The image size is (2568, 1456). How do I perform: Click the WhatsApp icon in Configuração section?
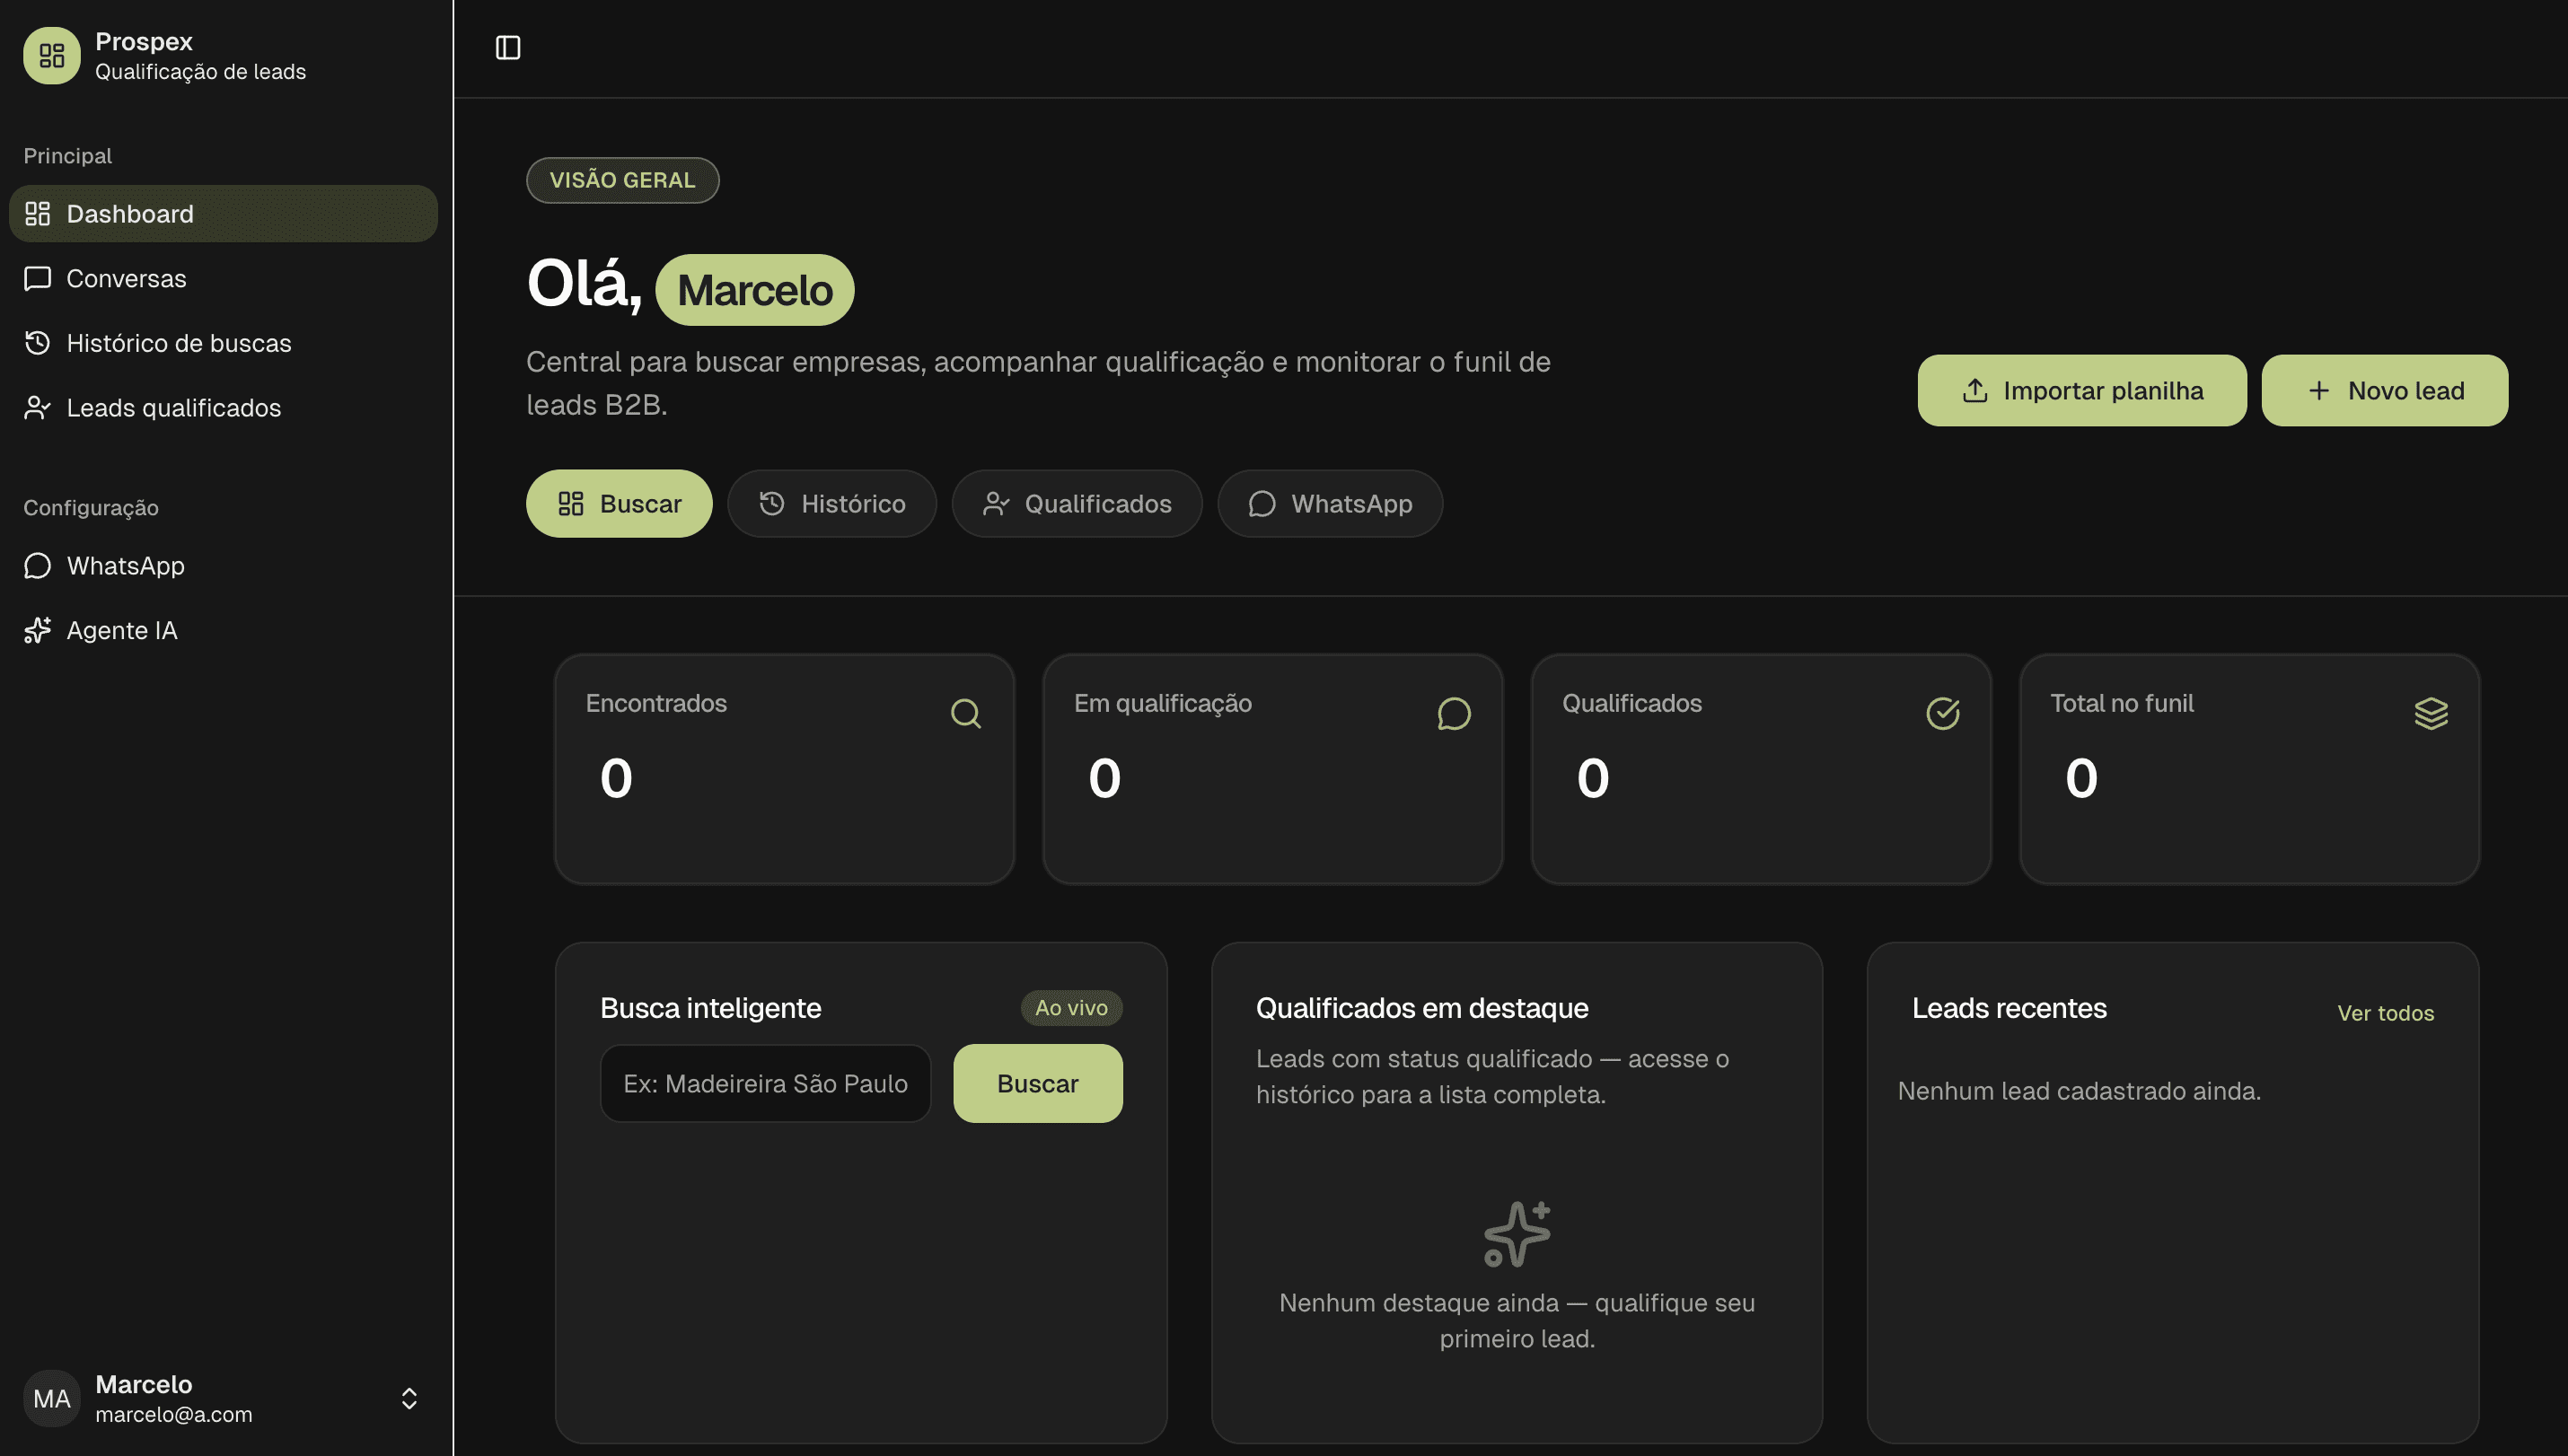pyautogui.click(x=38, y=566)
